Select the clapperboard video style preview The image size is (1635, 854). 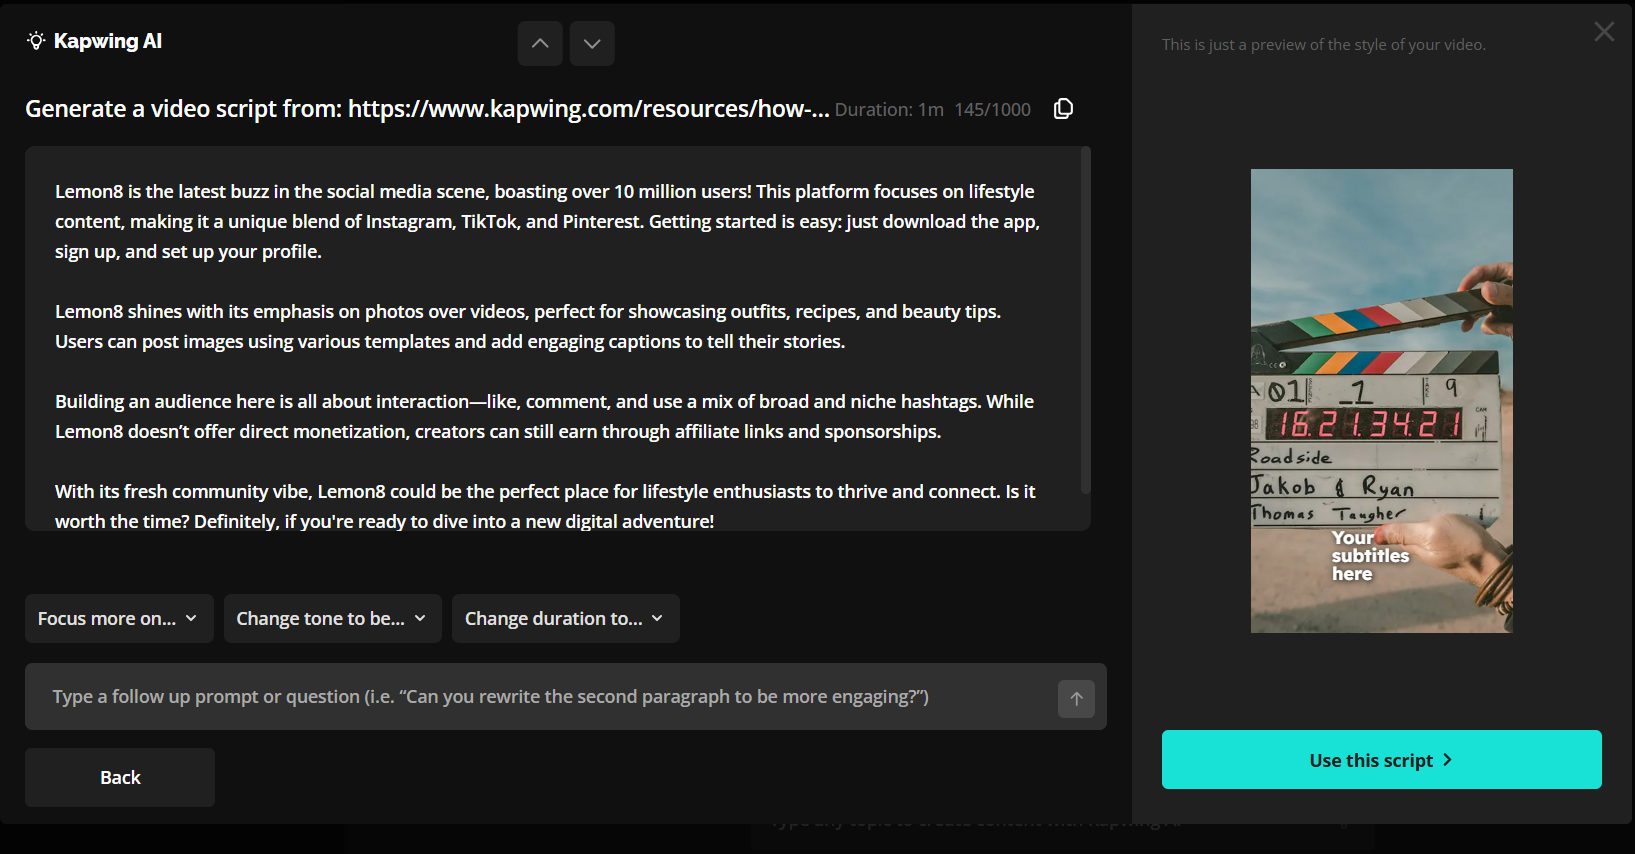(1381, 400)
